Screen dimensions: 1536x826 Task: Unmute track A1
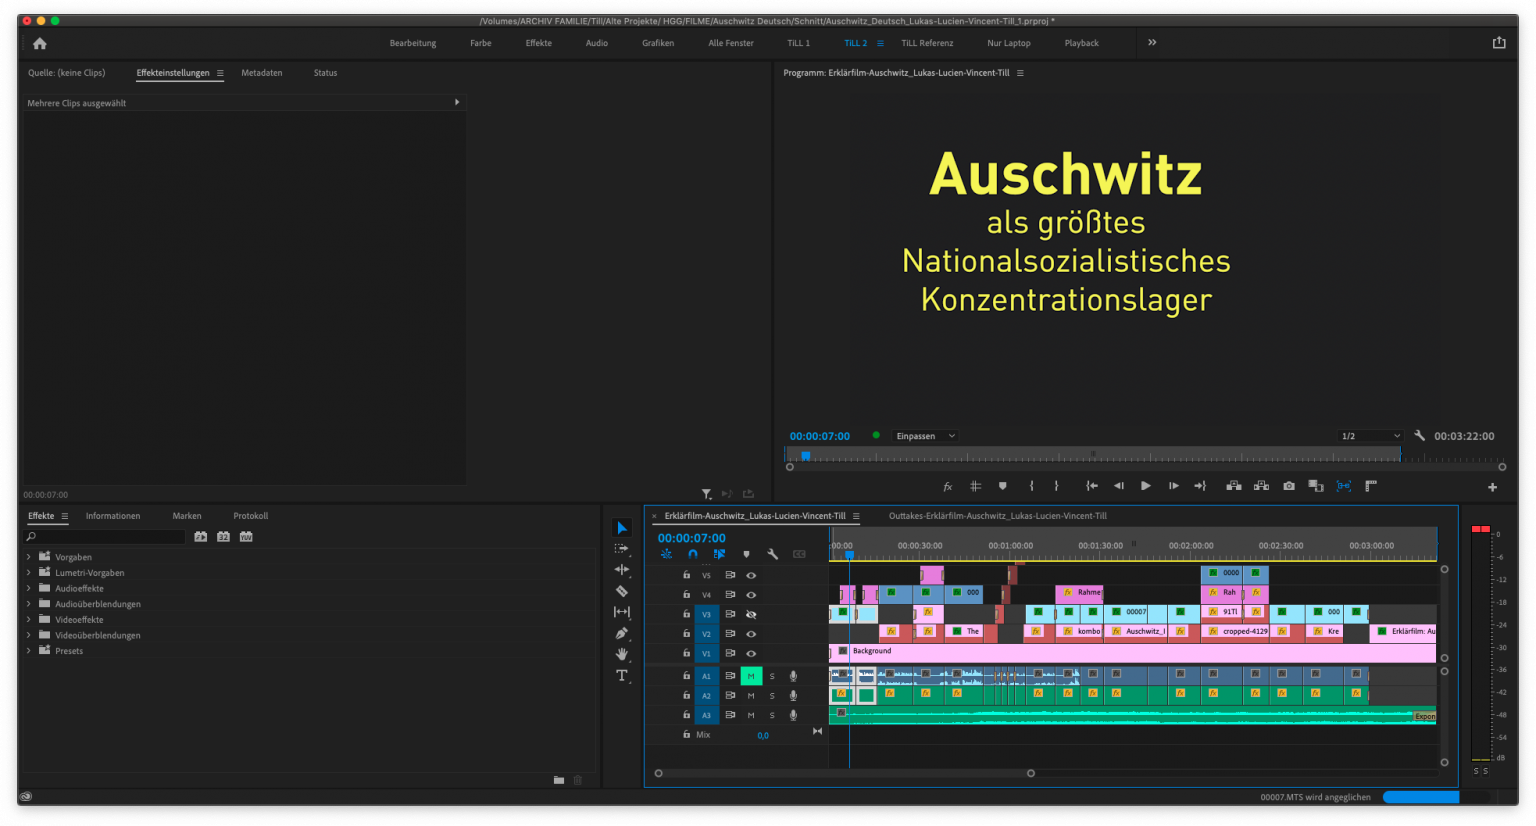coord(751,676)
